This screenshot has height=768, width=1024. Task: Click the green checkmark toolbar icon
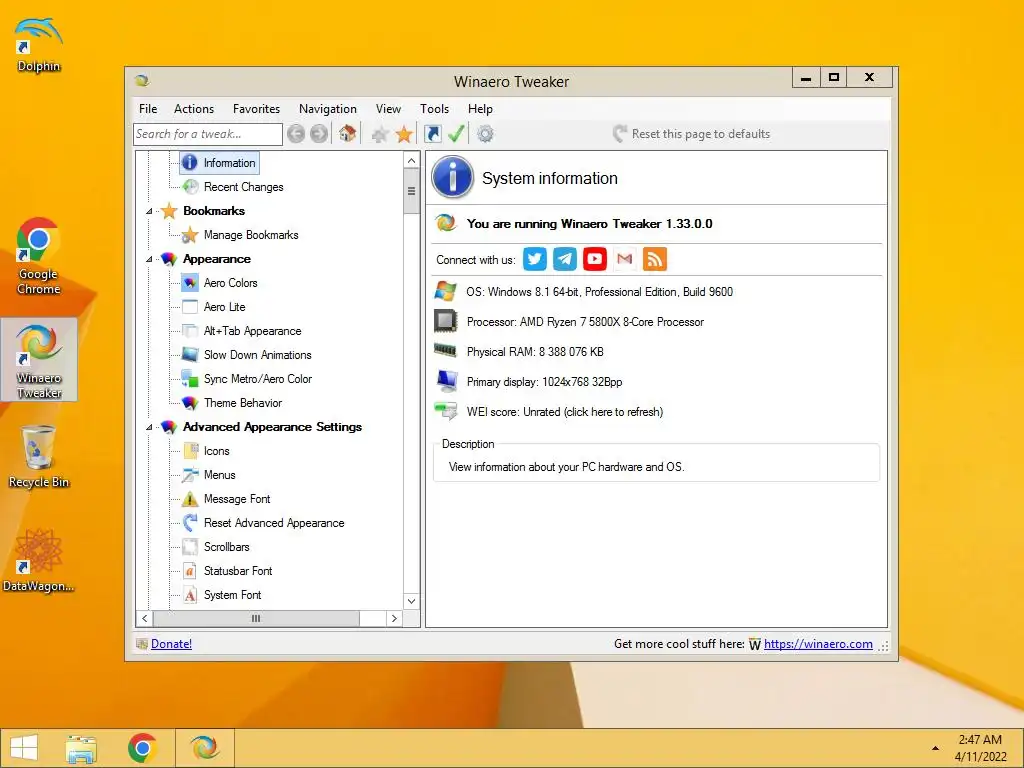coord(456,134)
